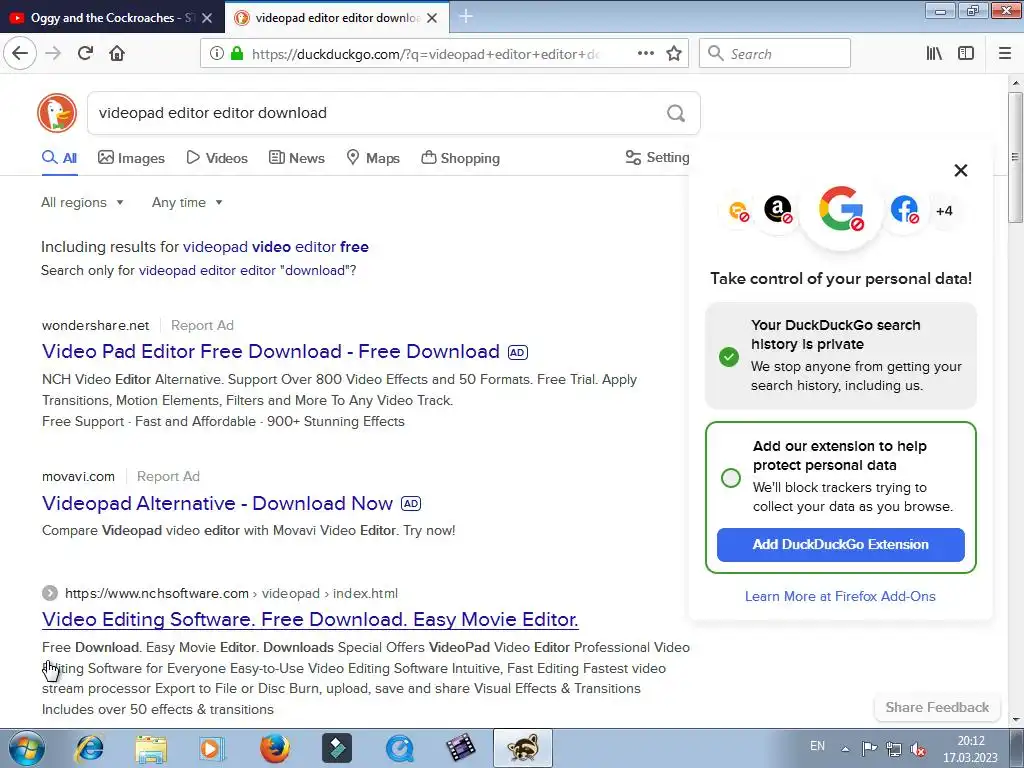Submit search with the magnifier icon
This screenshot has width=1024, height=768.
pos(676,113)
